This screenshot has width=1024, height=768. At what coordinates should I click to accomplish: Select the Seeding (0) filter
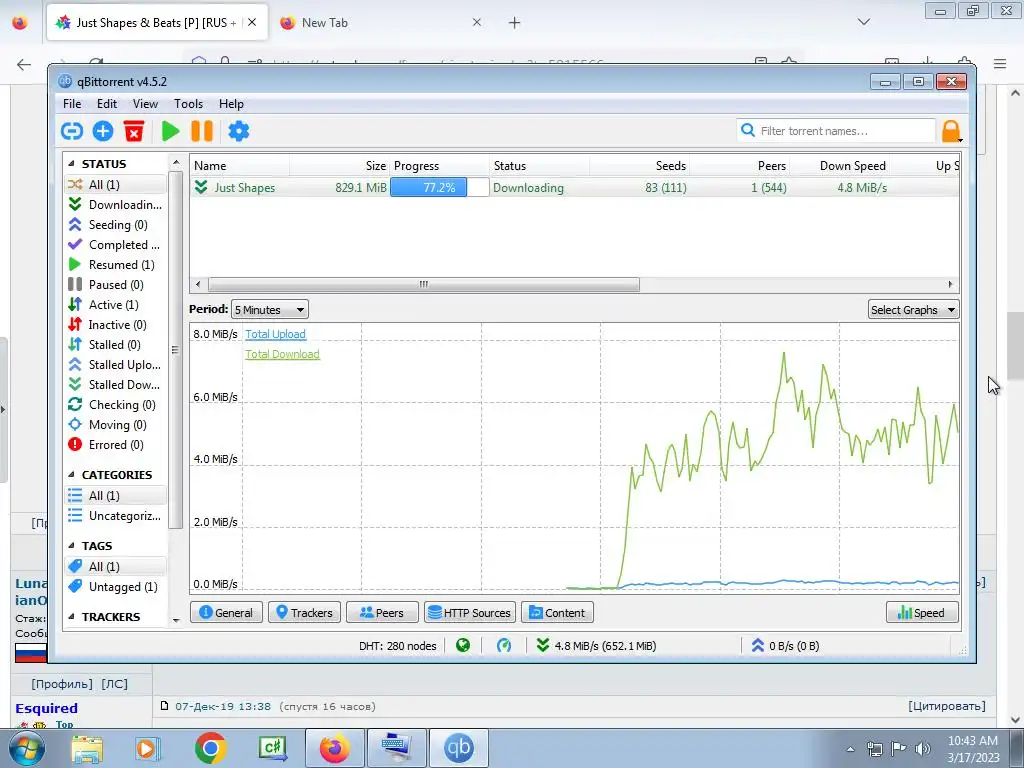pyautogui.click(x=116, y=225)
